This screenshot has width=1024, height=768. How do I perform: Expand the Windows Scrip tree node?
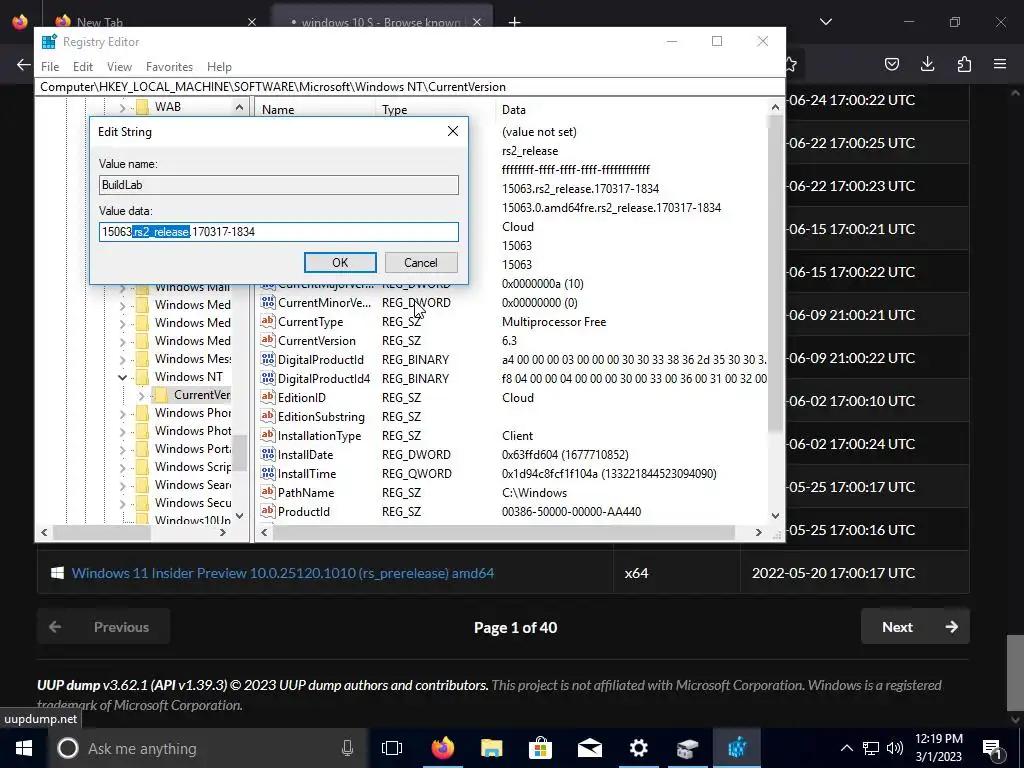point(122,467)
